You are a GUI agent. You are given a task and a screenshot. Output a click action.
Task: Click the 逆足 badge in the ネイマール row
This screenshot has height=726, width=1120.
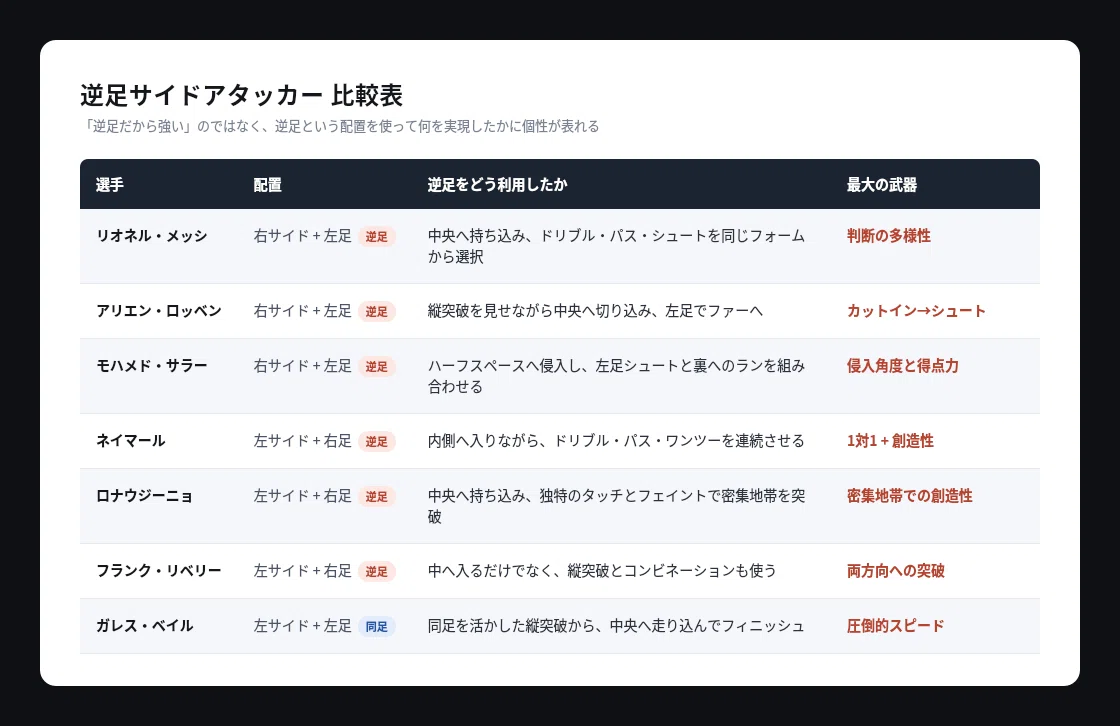[x=376, y=442]
